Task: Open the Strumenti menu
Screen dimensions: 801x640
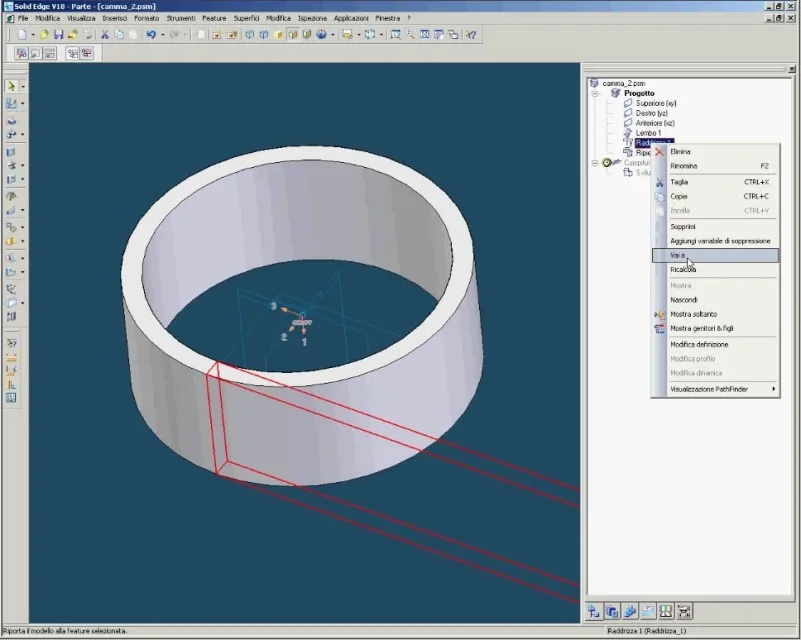Action: [181, 18]
